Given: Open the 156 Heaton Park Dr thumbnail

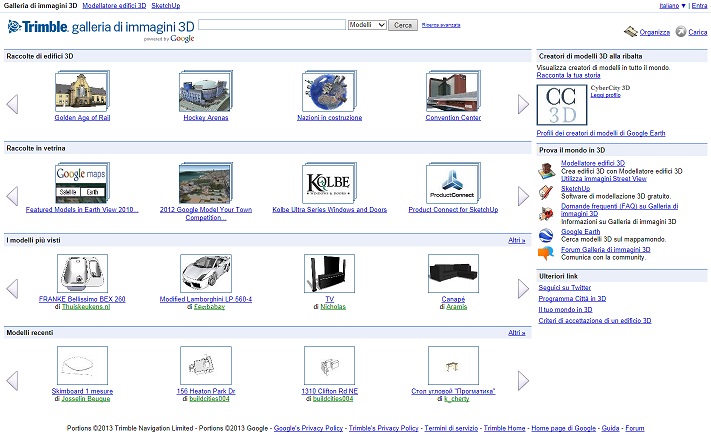Looking at the screenshot, I should [x=206, y=365].
